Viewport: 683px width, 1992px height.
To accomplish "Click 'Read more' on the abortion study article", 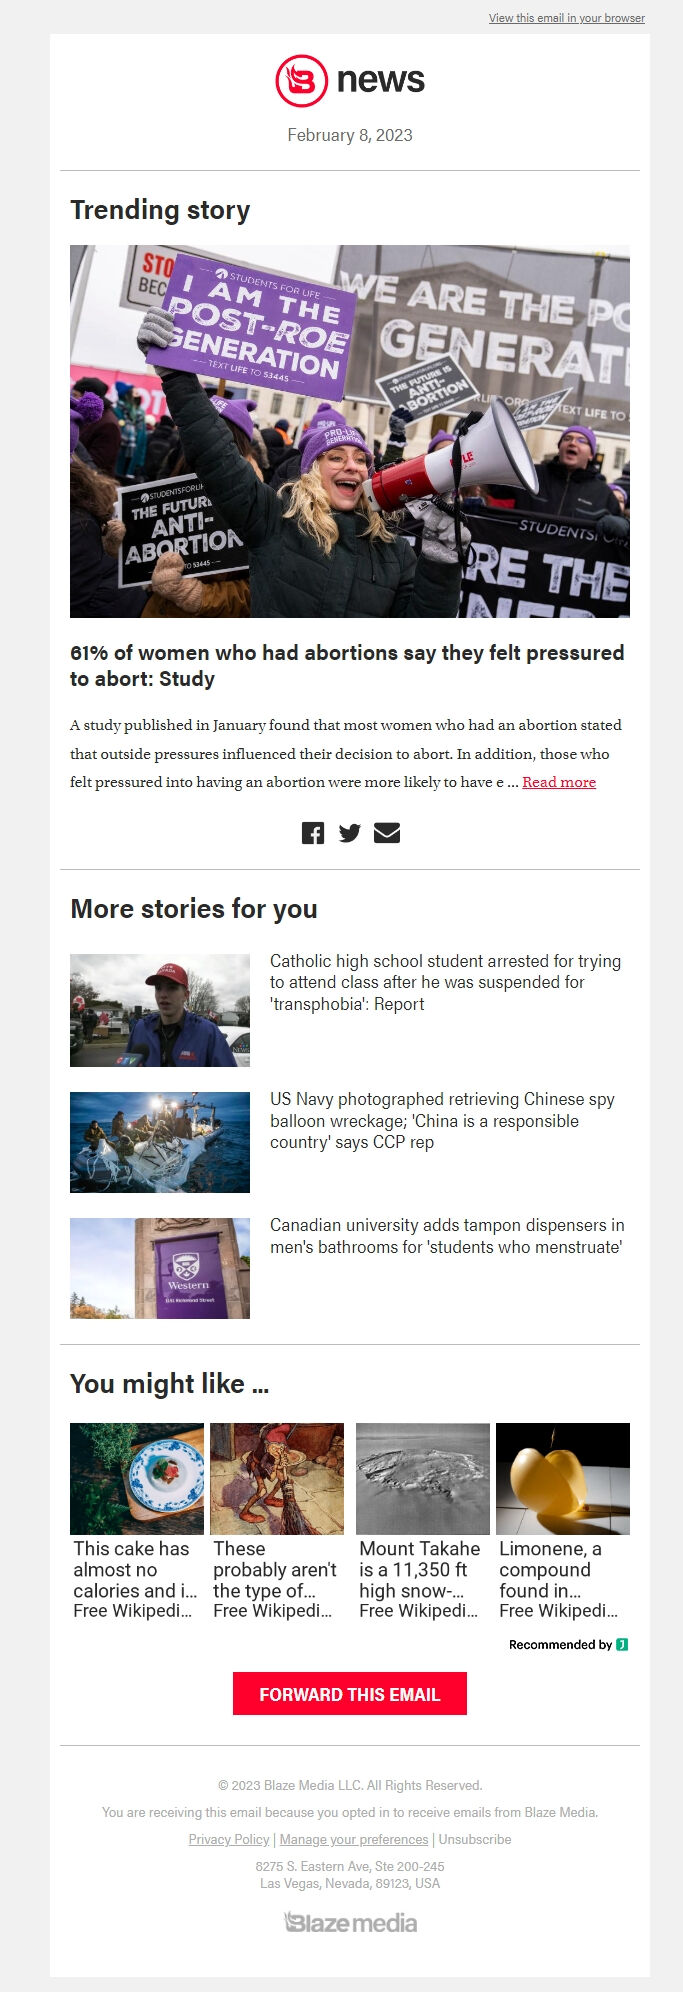I will point(557,782).
